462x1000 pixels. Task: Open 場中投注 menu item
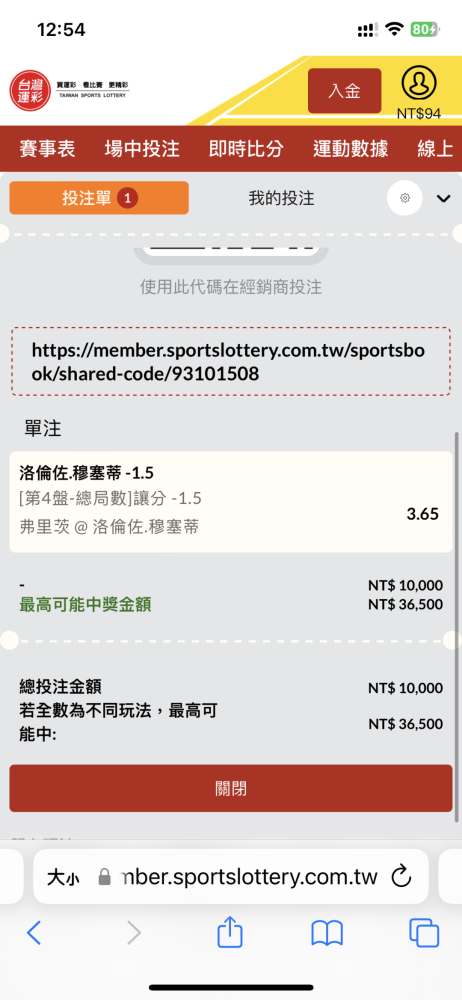click(x=142, y=149)
